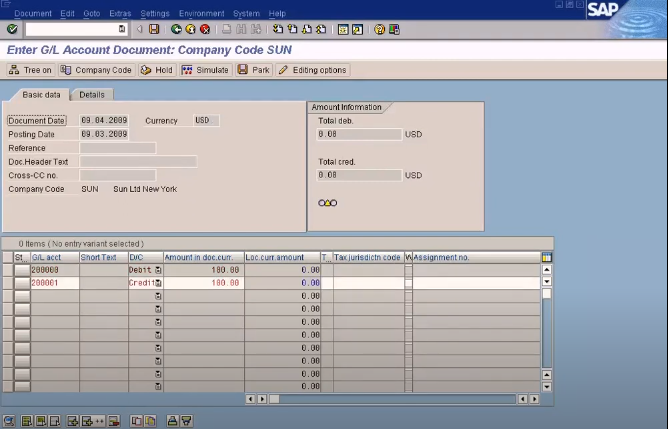This screenshot has width=668, height=429.
Task: Open the Edit menu
Action: click(x=67, y=14)
